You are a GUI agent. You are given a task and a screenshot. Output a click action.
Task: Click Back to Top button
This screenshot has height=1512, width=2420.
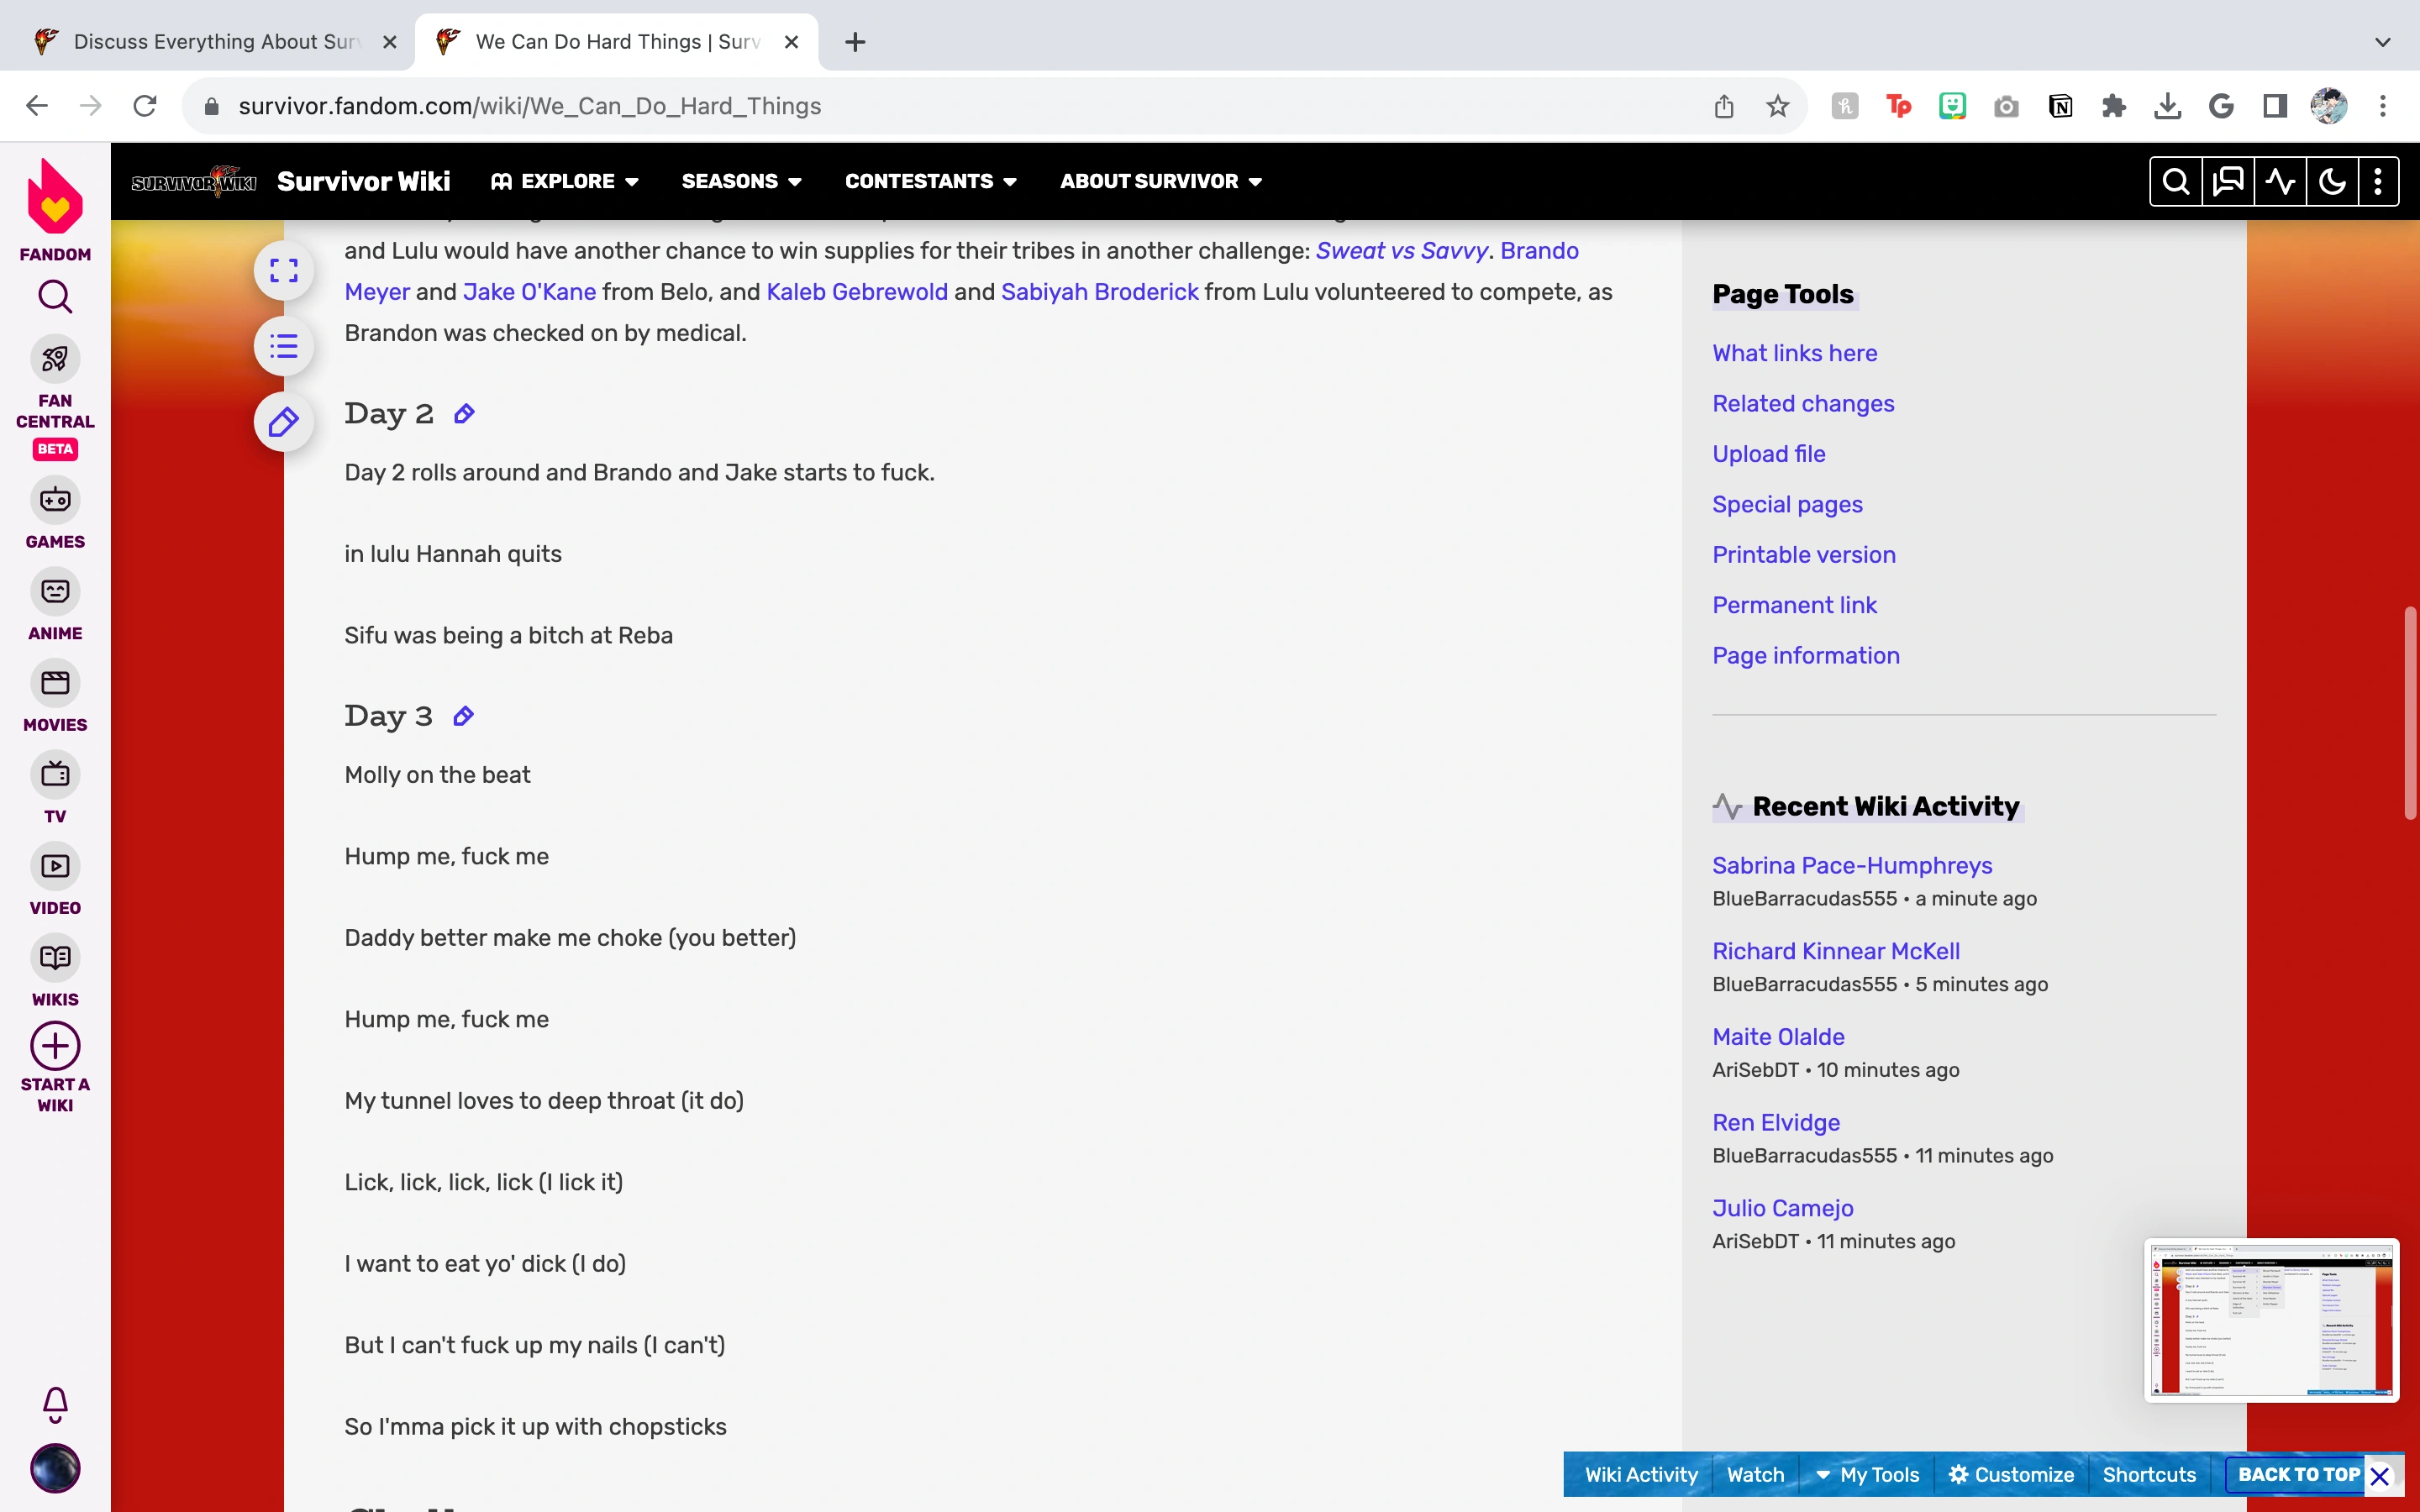click(x=2297, y=1475)
